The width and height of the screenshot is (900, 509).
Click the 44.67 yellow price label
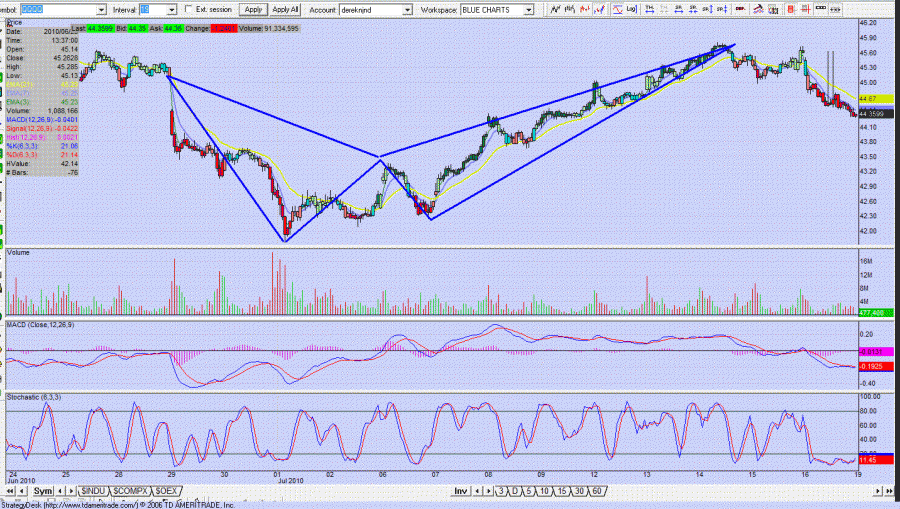point(876,99)
